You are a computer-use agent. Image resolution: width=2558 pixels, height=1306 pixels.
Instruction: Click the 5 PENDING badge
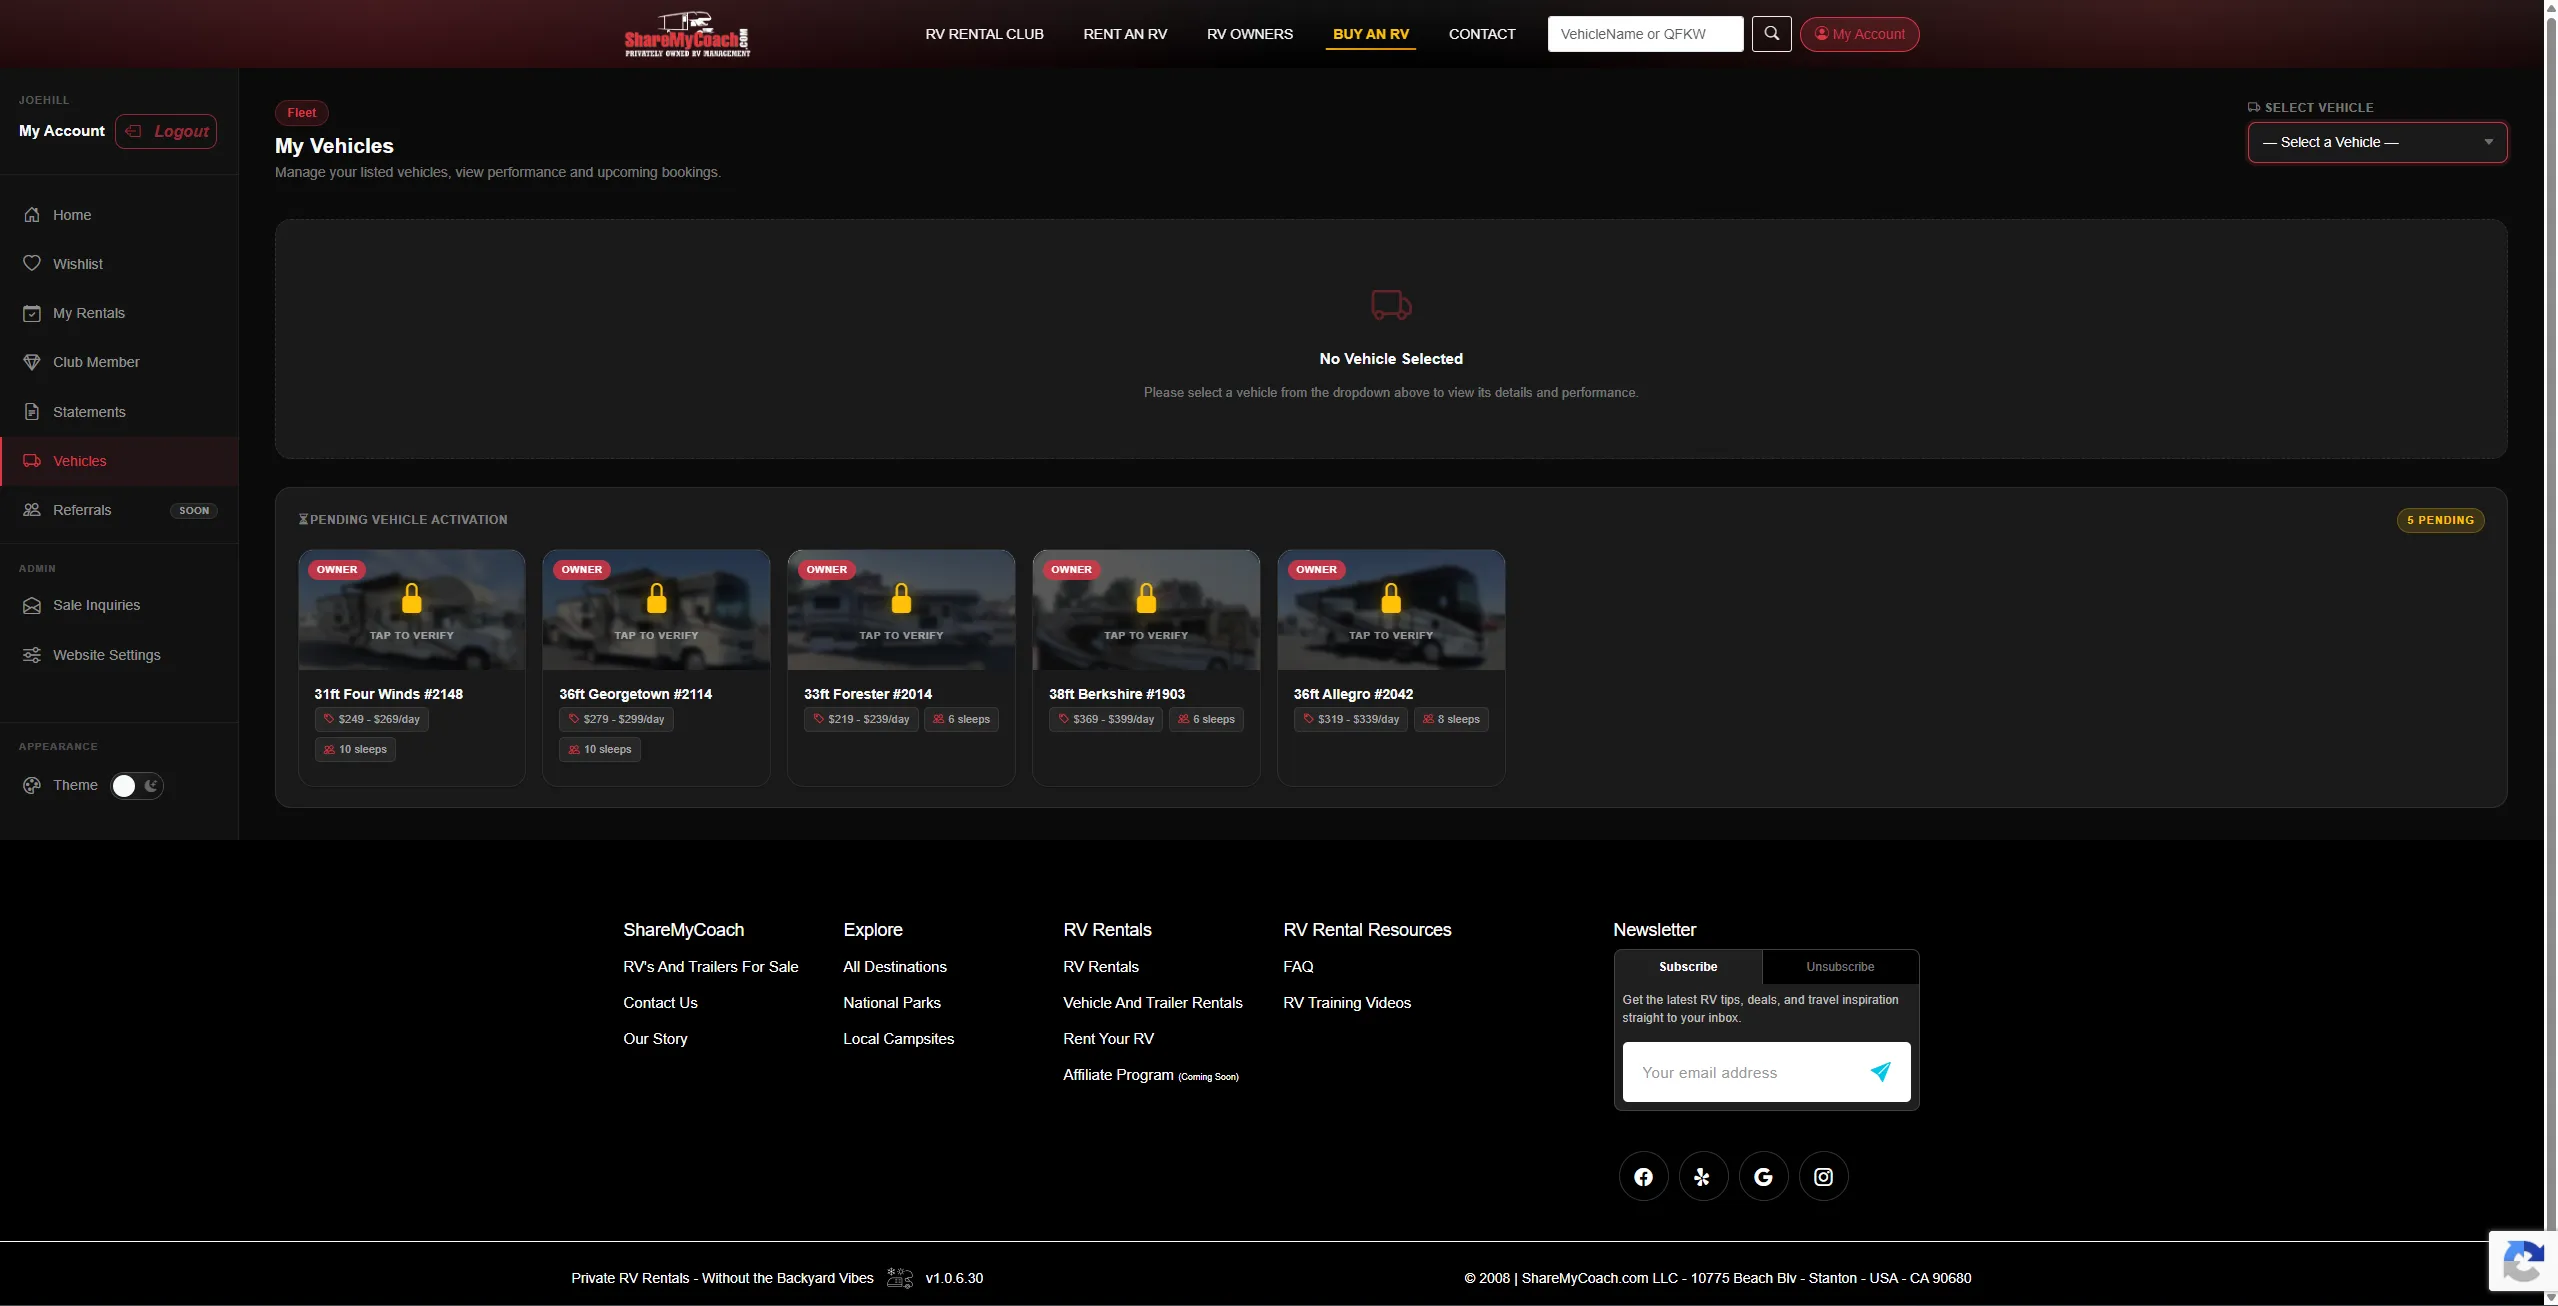pos(2440,520)
